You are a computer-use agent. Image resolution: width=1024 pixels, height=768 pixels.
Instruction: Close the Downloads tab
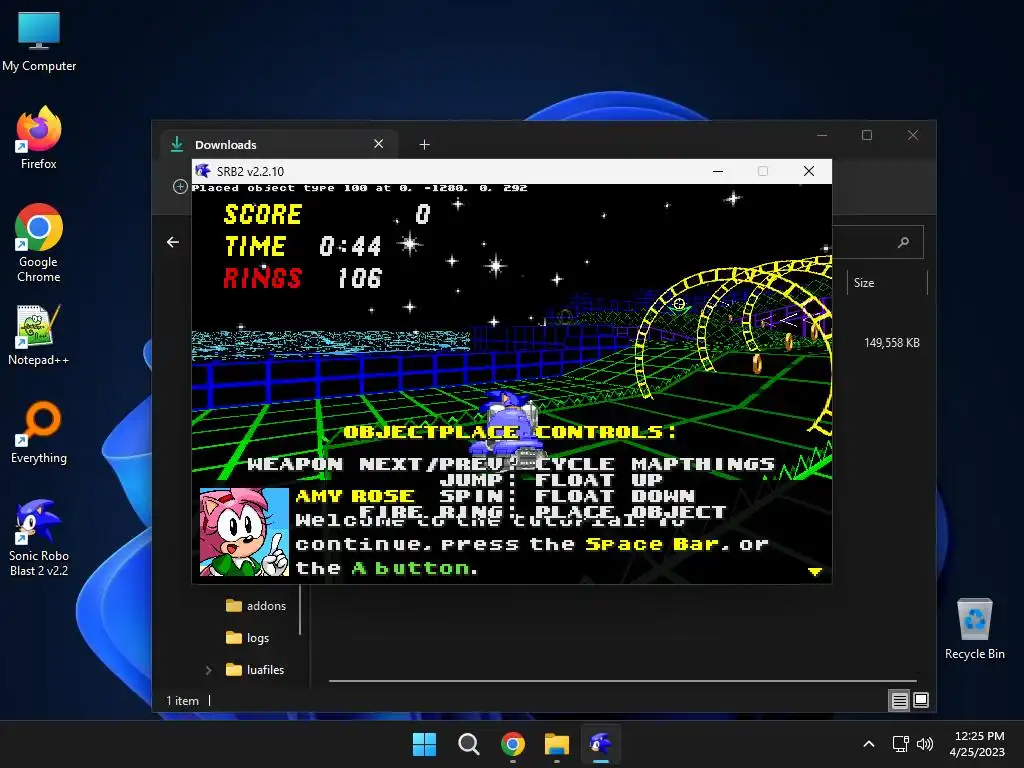[x=379, y=144]
